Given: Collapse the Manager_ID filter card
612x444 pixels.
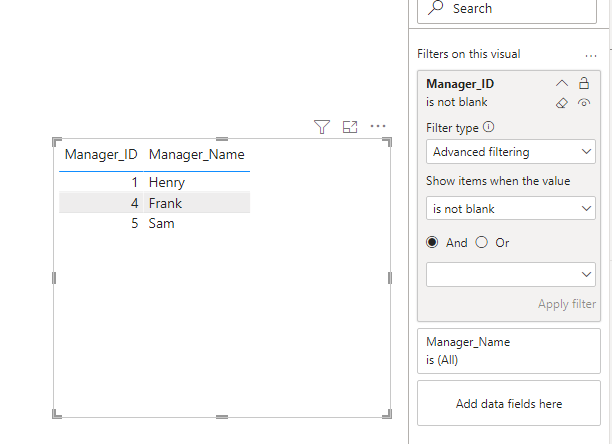Looking at the screenshot, I should coord(562,83).
